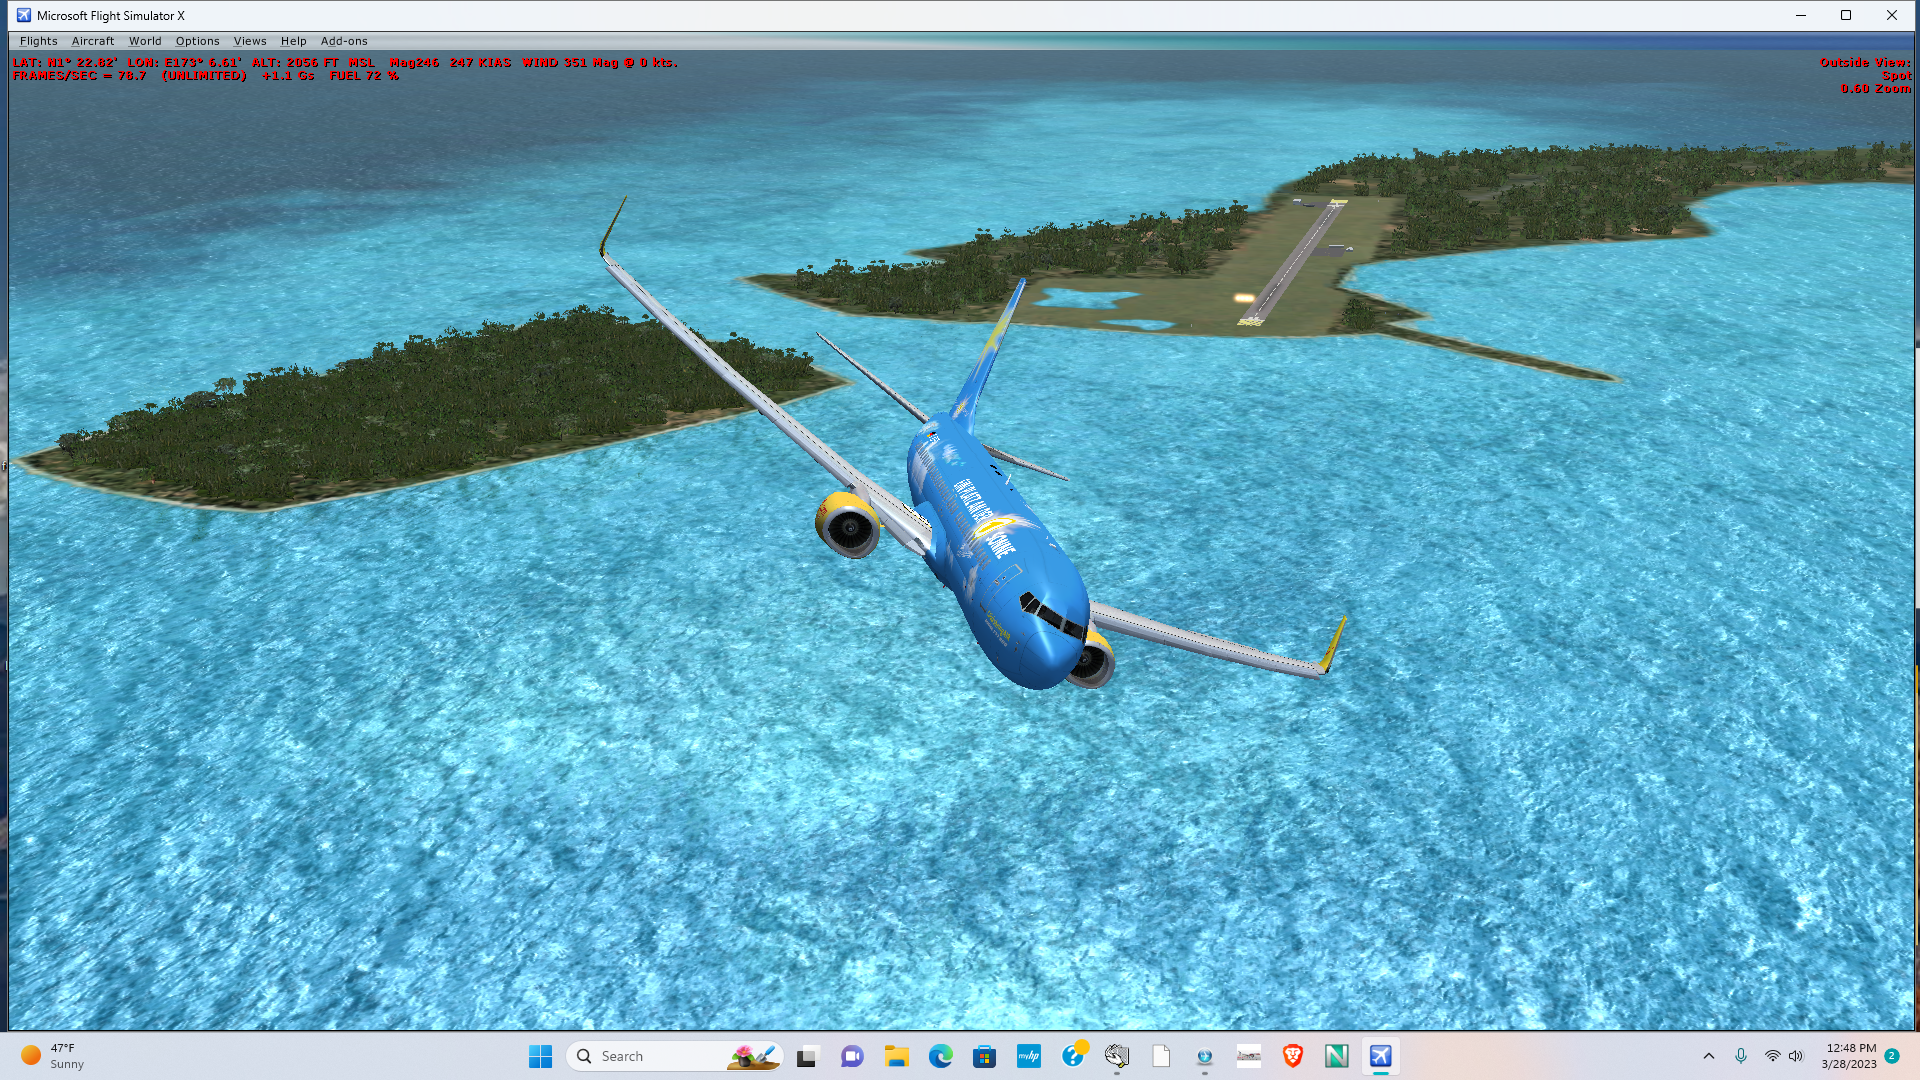Open the myHP app in taskbar
The width and height of the screenshot is (1920, 1080).
tap(1028, 1056)
